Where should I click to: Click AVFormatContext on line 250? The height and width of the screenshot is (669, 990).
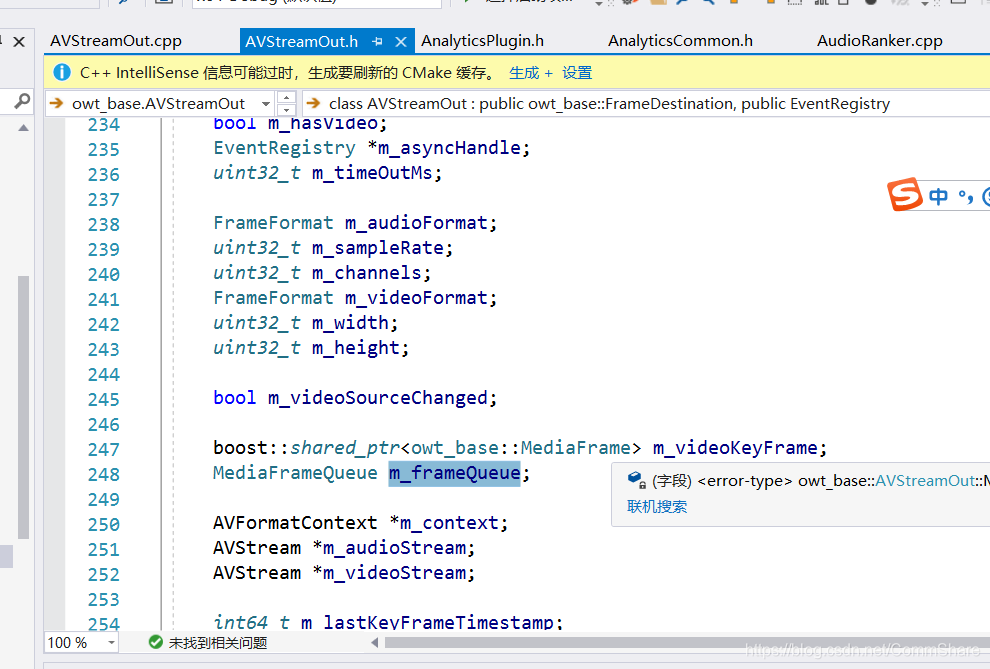[295, 523]
